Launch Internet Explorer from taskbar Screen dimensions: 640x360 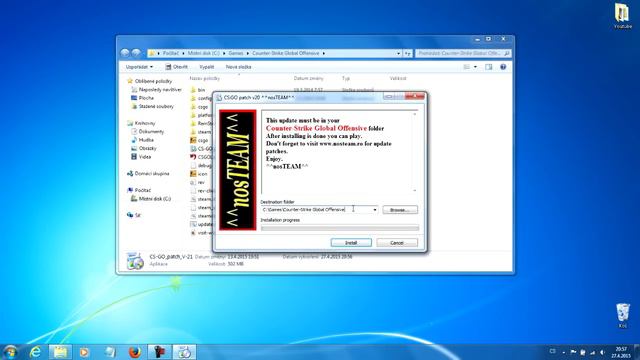36,352
